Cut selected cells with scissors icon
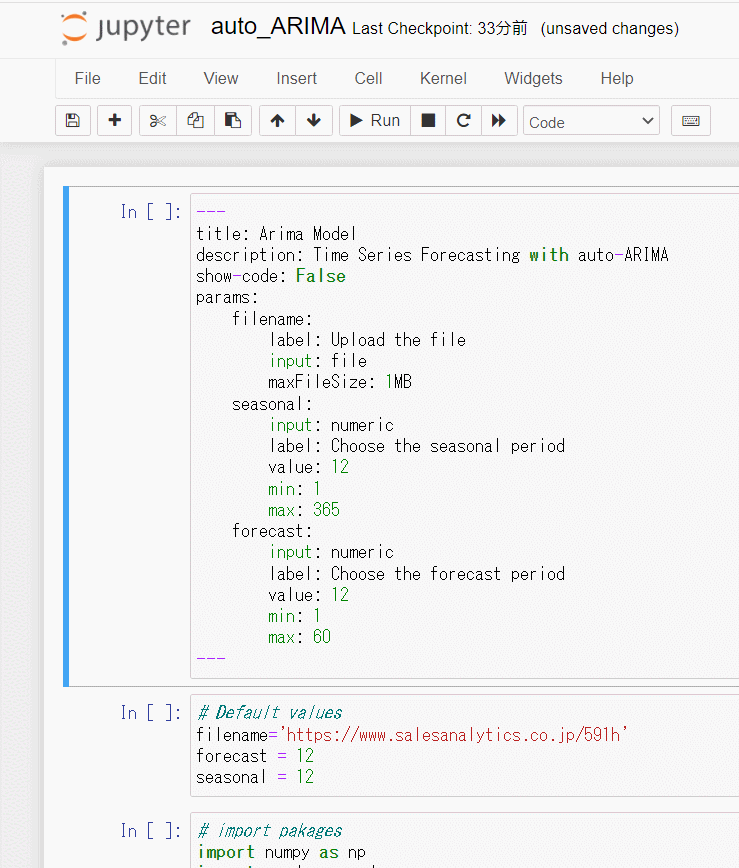 pyautogui.click(x=158, y=121)
